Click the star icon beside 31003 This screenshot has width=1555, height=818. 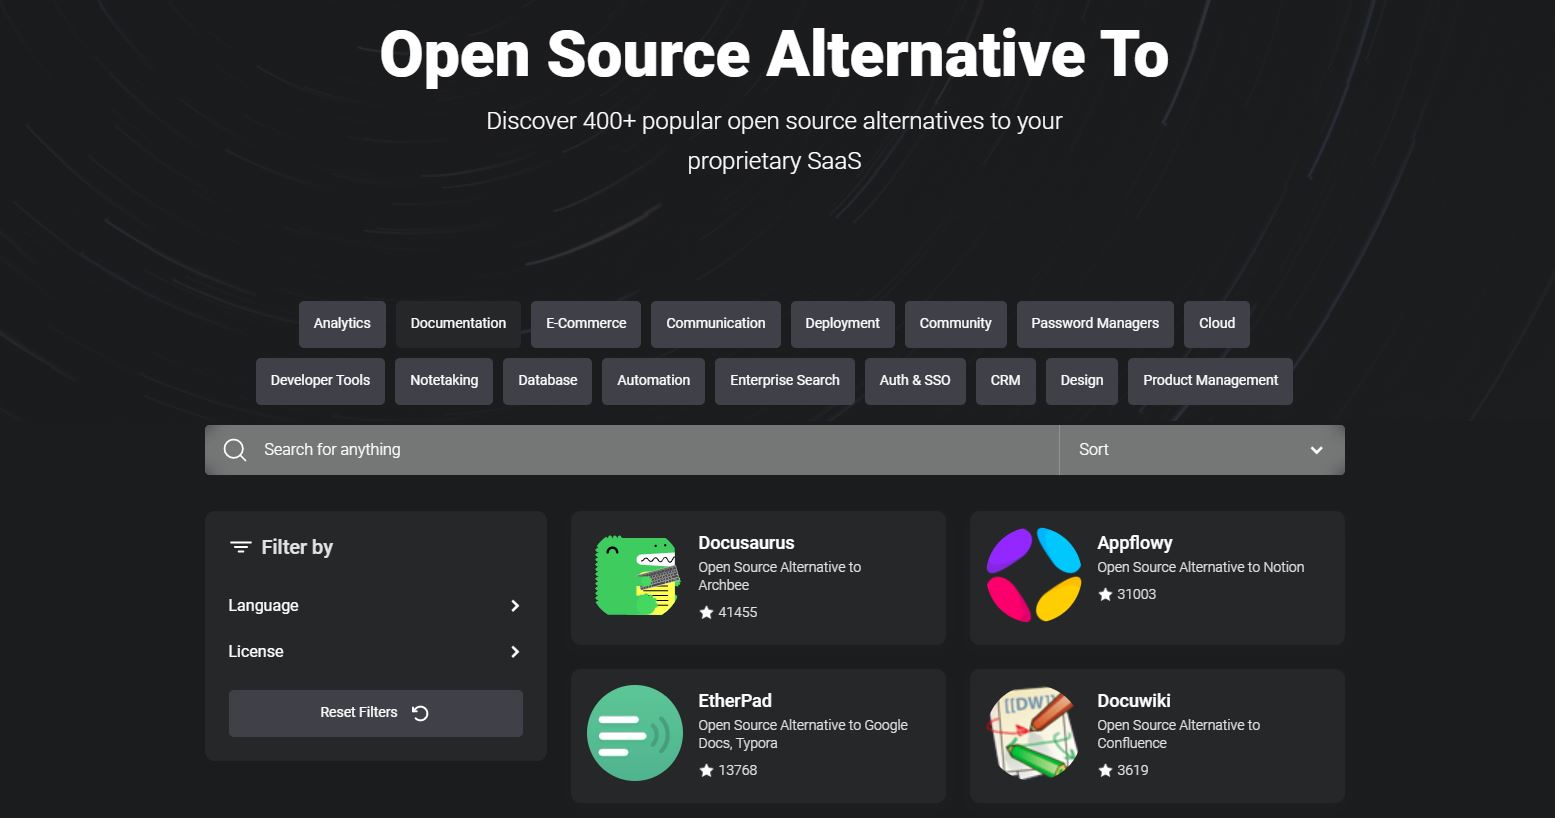point(1105,594)
